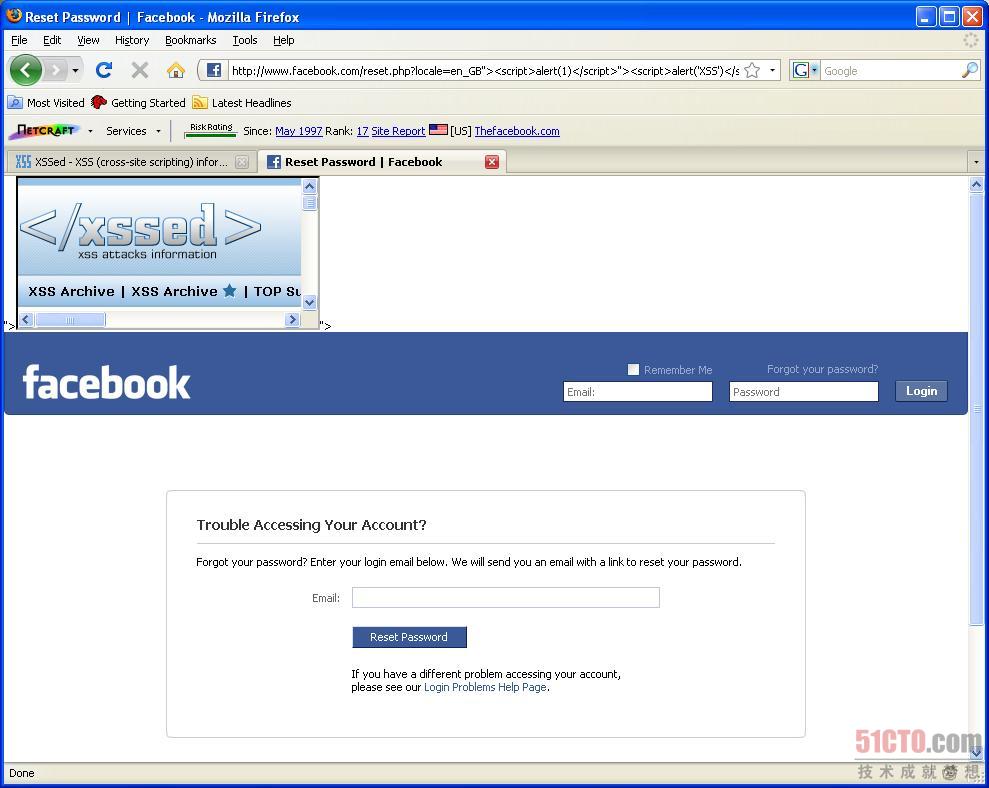
Task: Click the Google search engine icon
Action: 800,70
